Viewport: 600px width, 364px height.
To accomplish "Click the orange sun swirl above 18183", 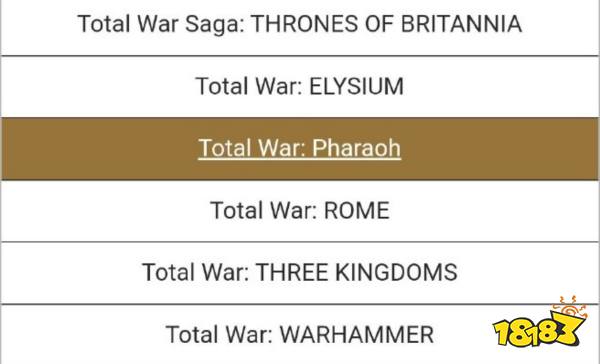I will tap(569, 307).
